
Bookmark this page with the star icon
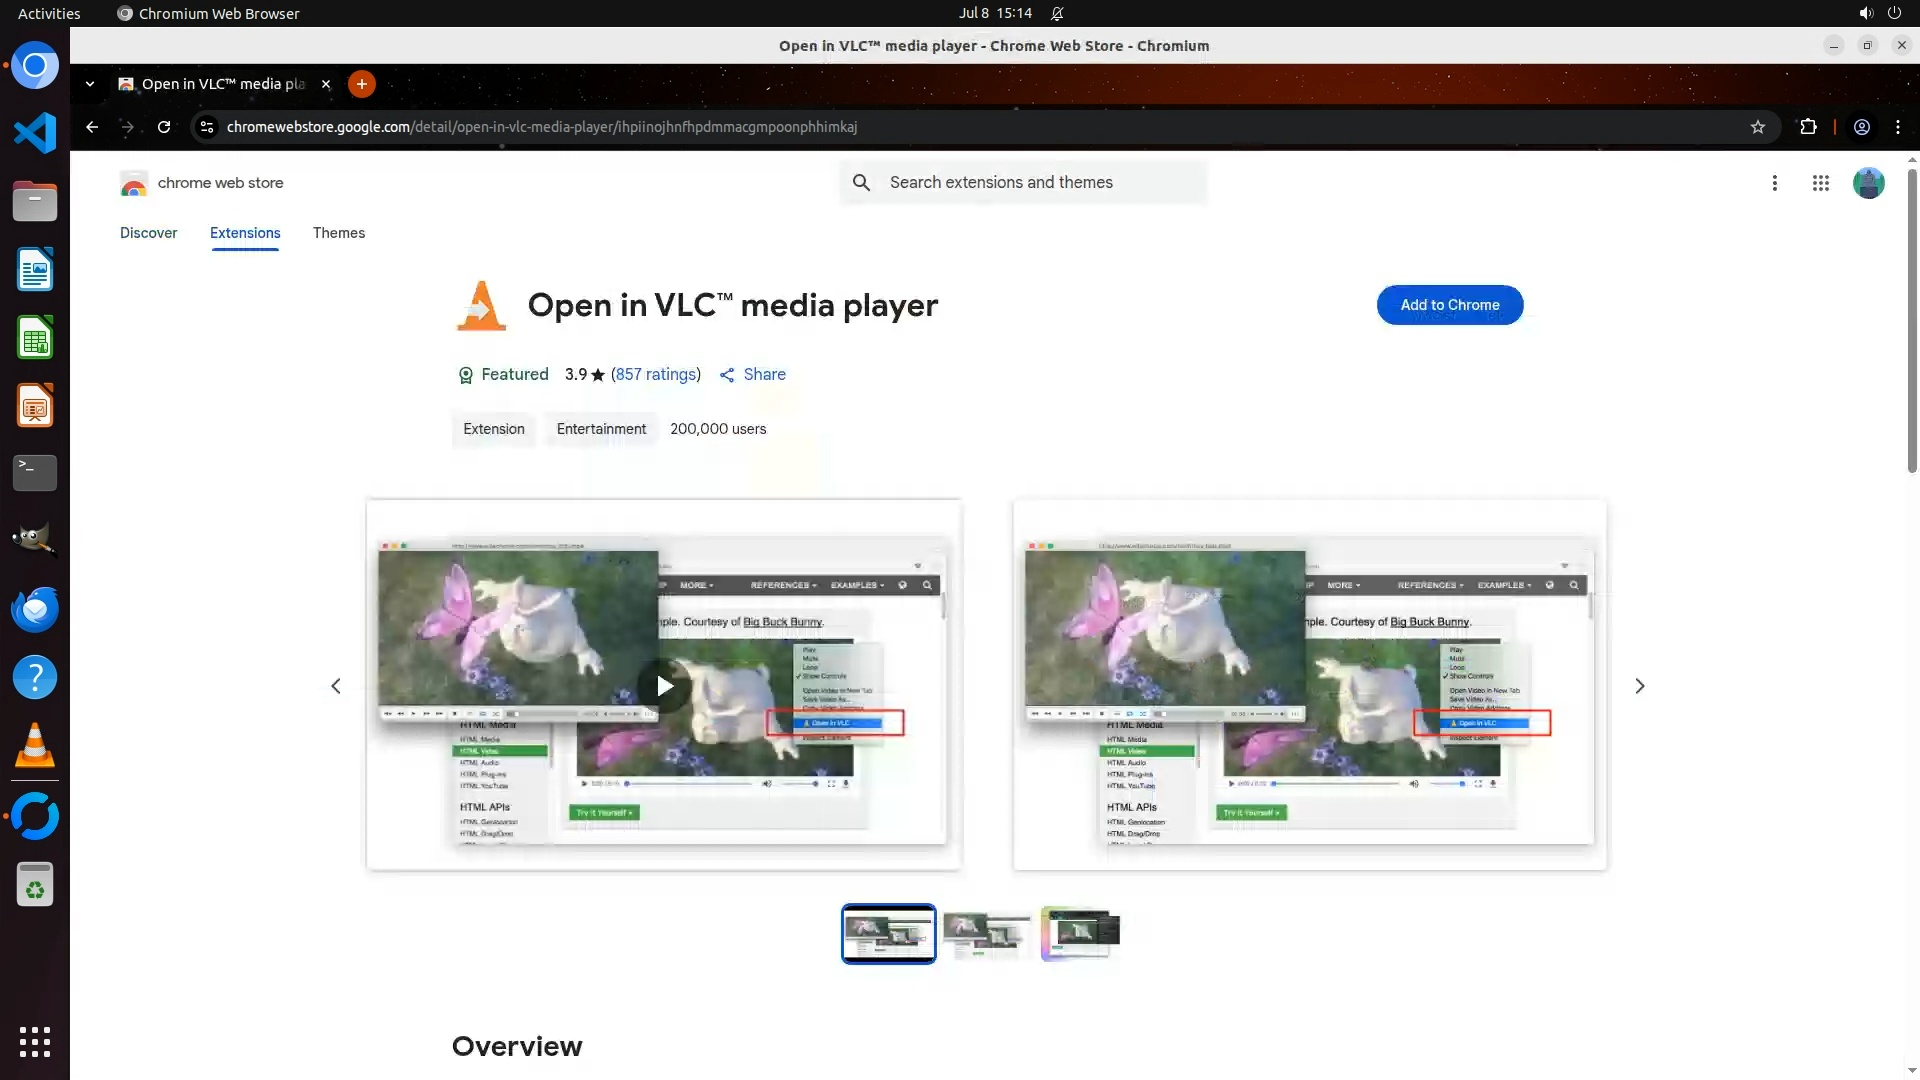click(1758, 127)
